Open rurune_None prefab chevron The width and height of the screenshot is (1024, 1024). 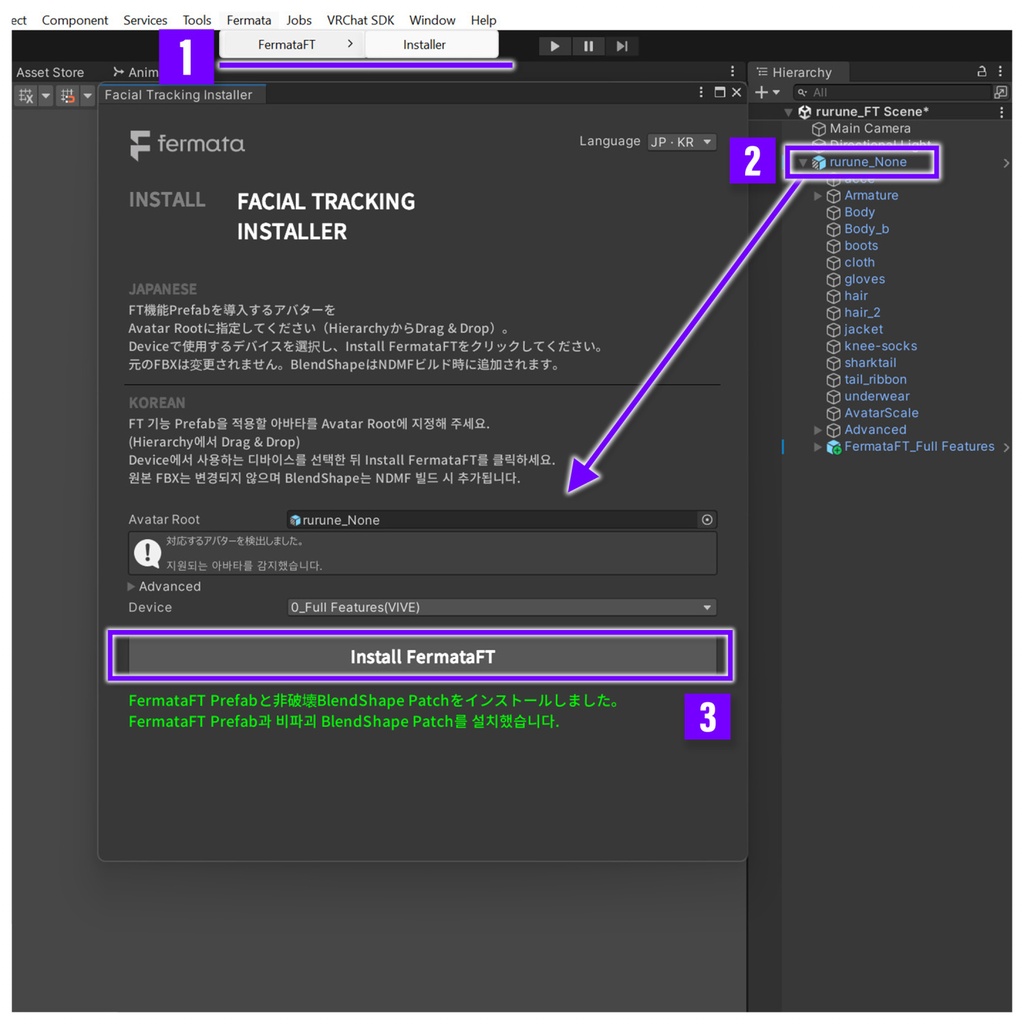click(1006, 163)
